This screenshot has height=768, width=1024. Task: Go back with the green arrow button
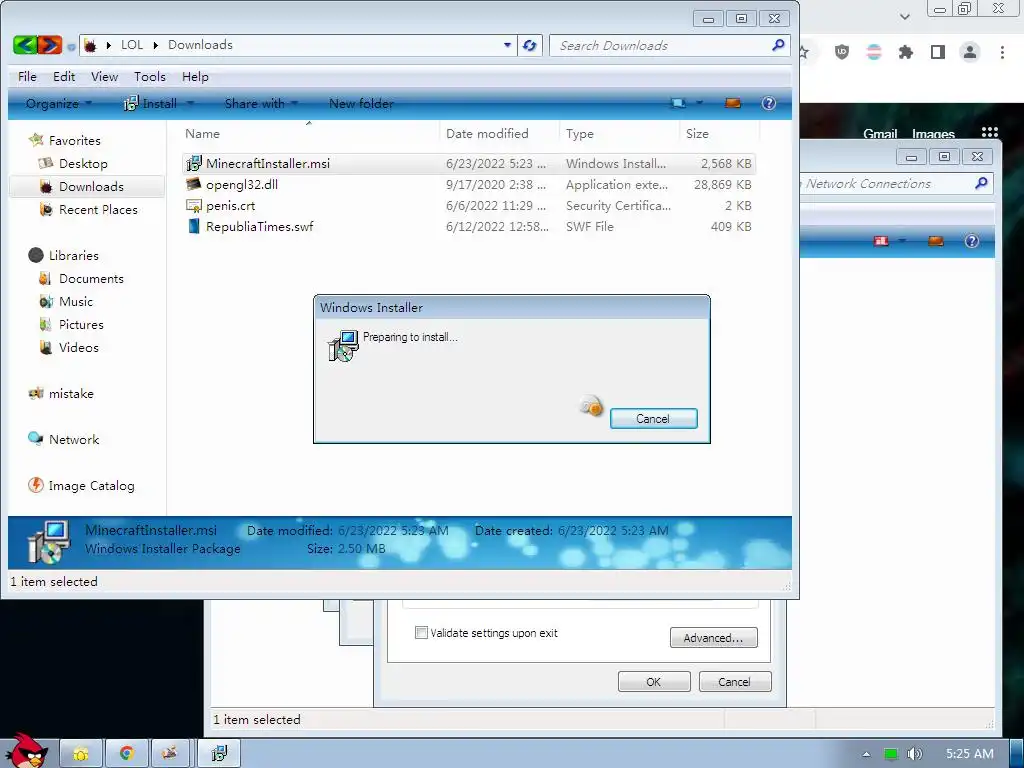coord(25,45)
